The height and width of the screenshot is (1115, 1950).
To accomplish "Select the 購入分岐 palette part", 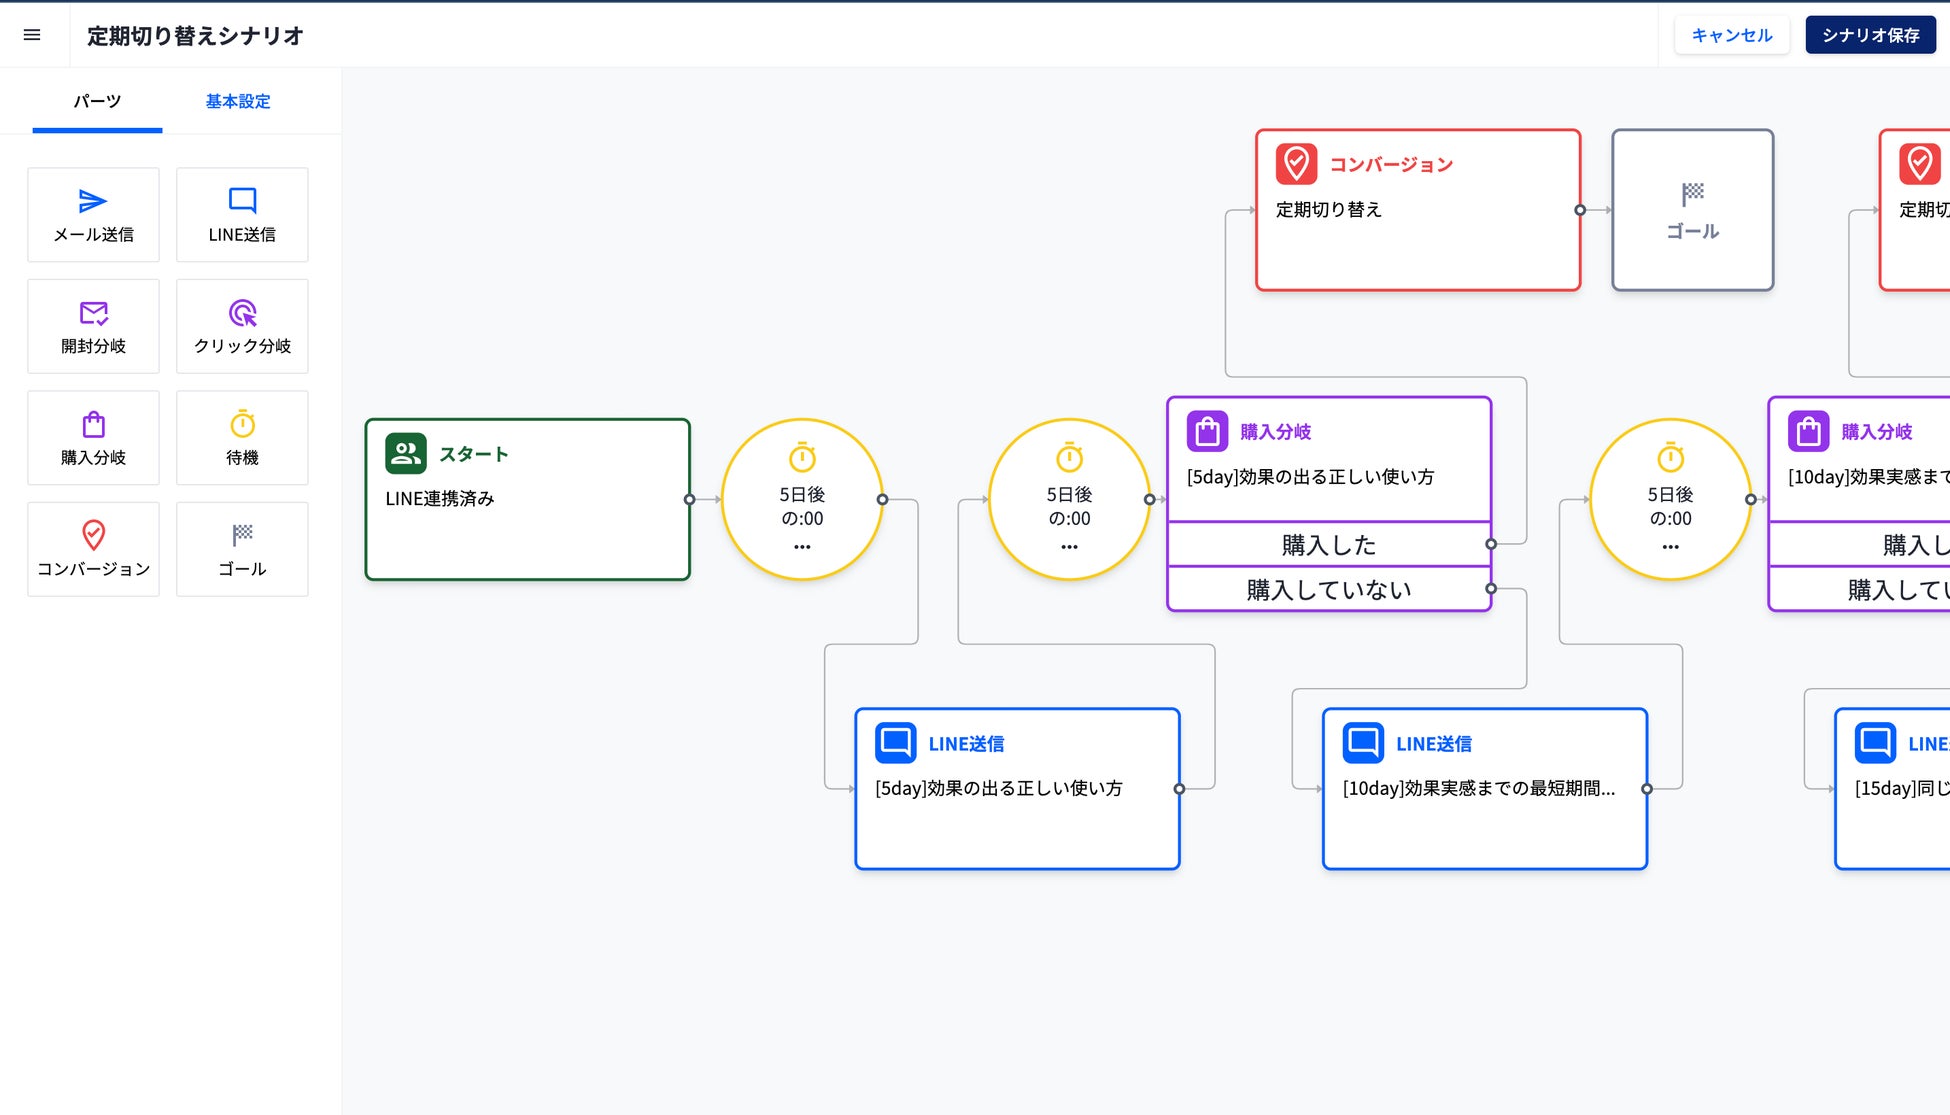I will (93, 437).
